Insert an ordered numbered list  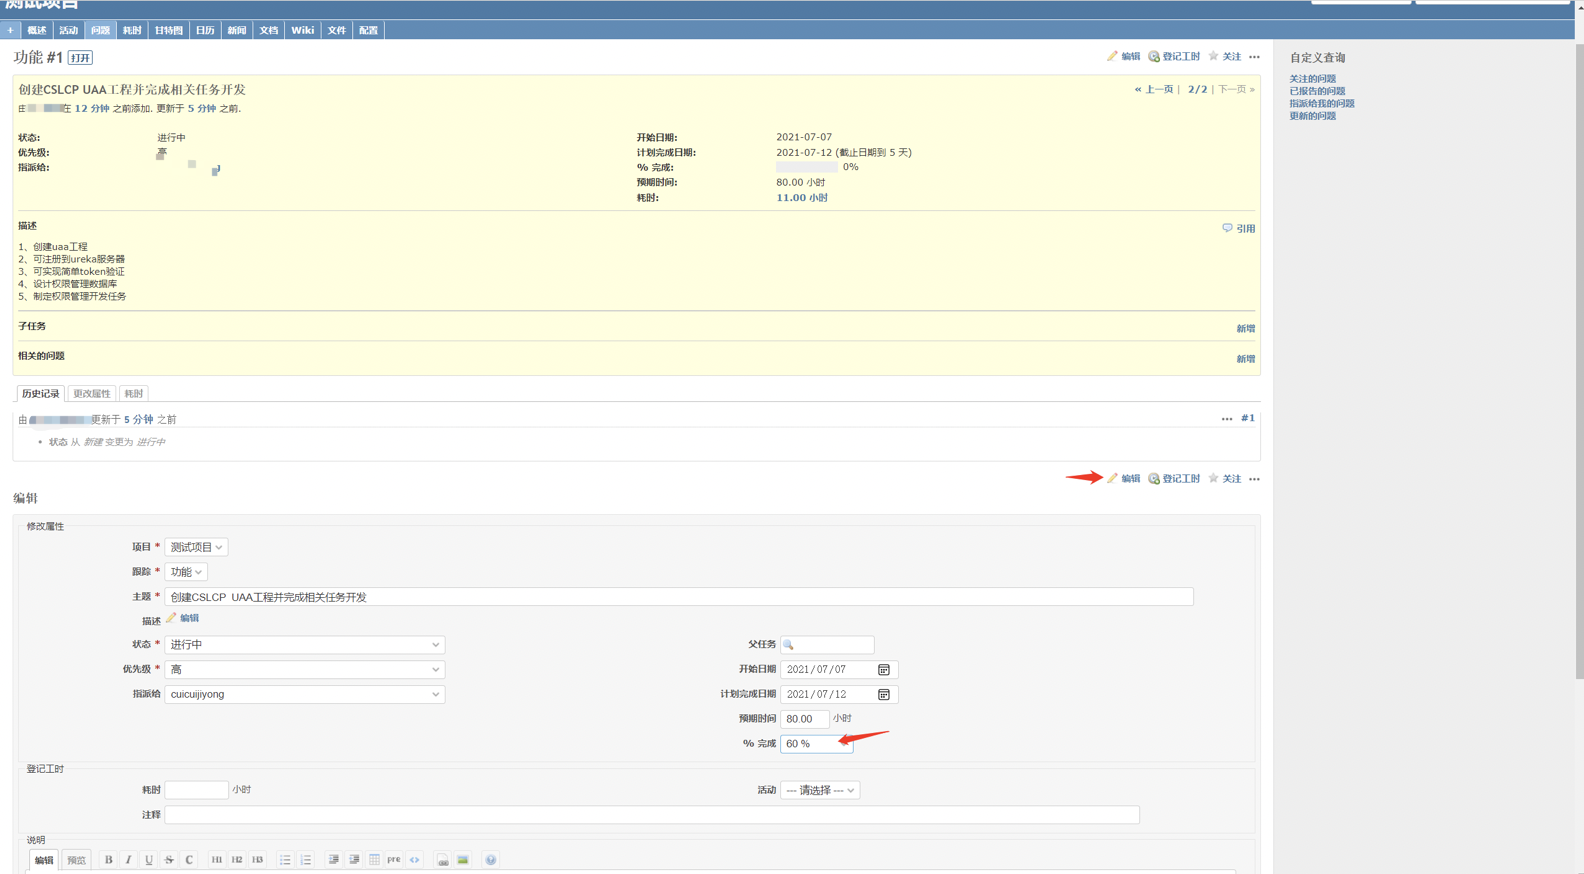click(305, 860)
